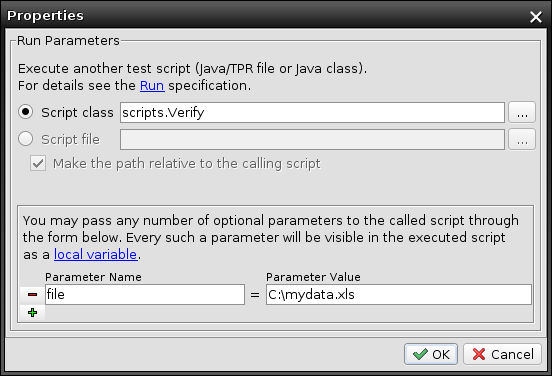The height and width of the screenshot is (376, 552).
Task: Focus the Script class field containing scripts.Verify
Action: (312, 113)
